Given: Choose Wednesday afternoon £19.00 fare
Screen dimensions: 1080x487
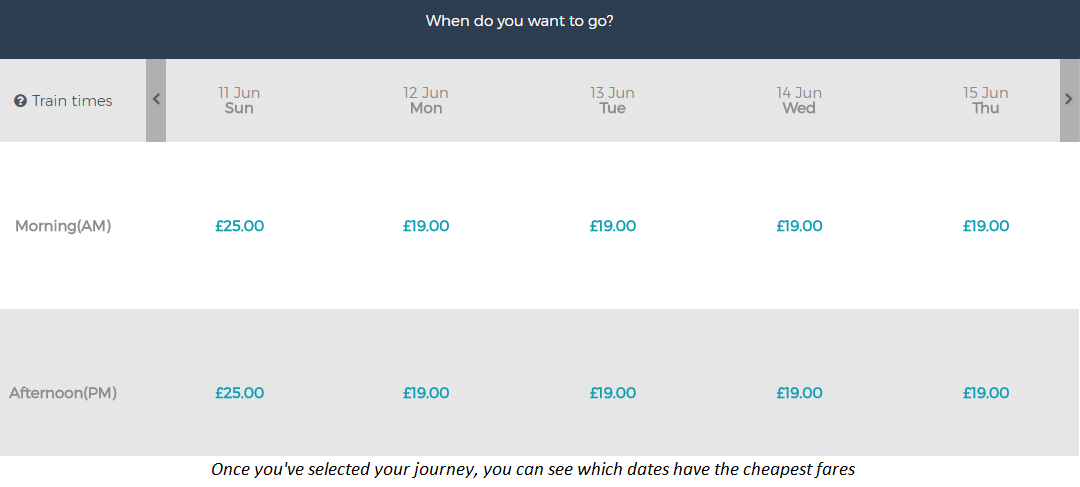Looking at the screenshot, I should click(x=799, y=393).
